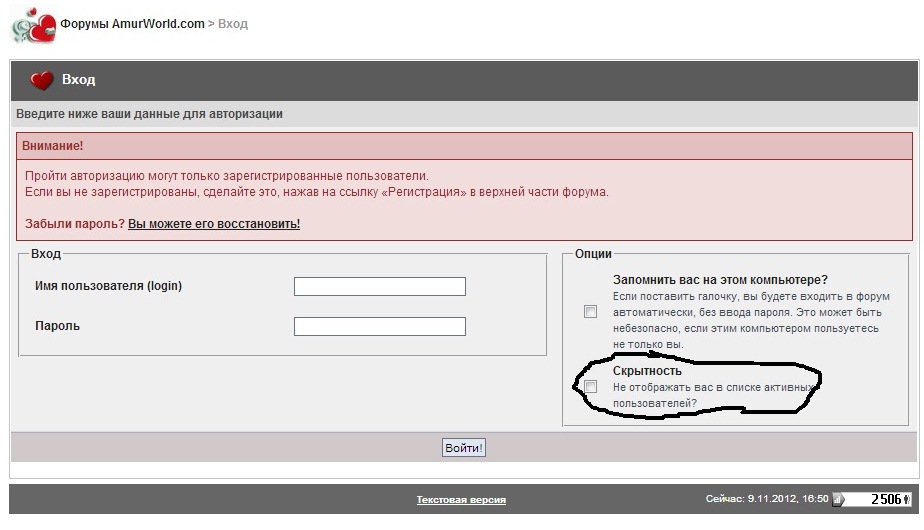Click the Опции group legend
Image resolution: width=924 pixels, height=530 pixels.
coord(593,255)
